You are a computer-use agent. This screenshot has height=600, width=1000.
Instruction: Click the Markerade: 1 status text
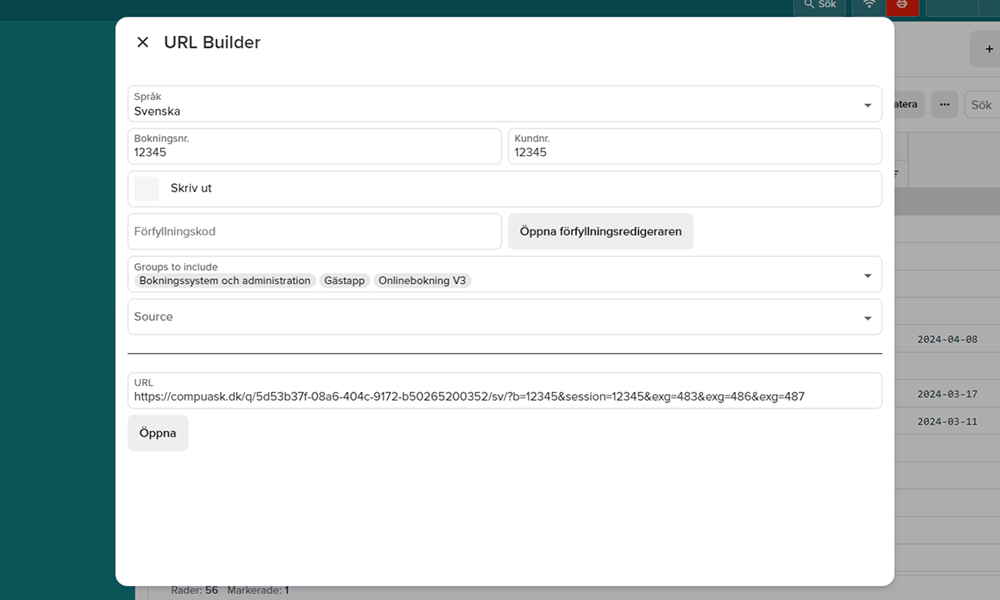click(258, 590)
